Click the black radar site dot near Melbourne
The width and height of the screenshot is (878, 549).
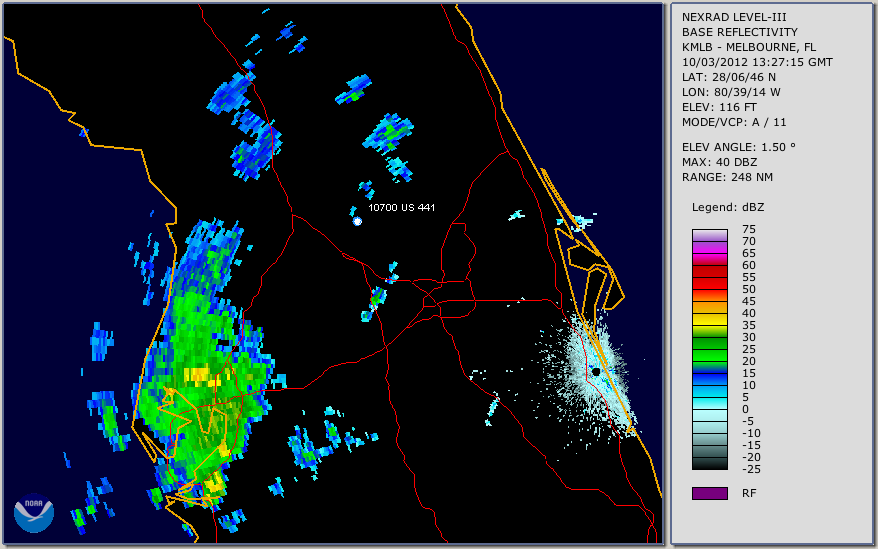click(596, 371)
